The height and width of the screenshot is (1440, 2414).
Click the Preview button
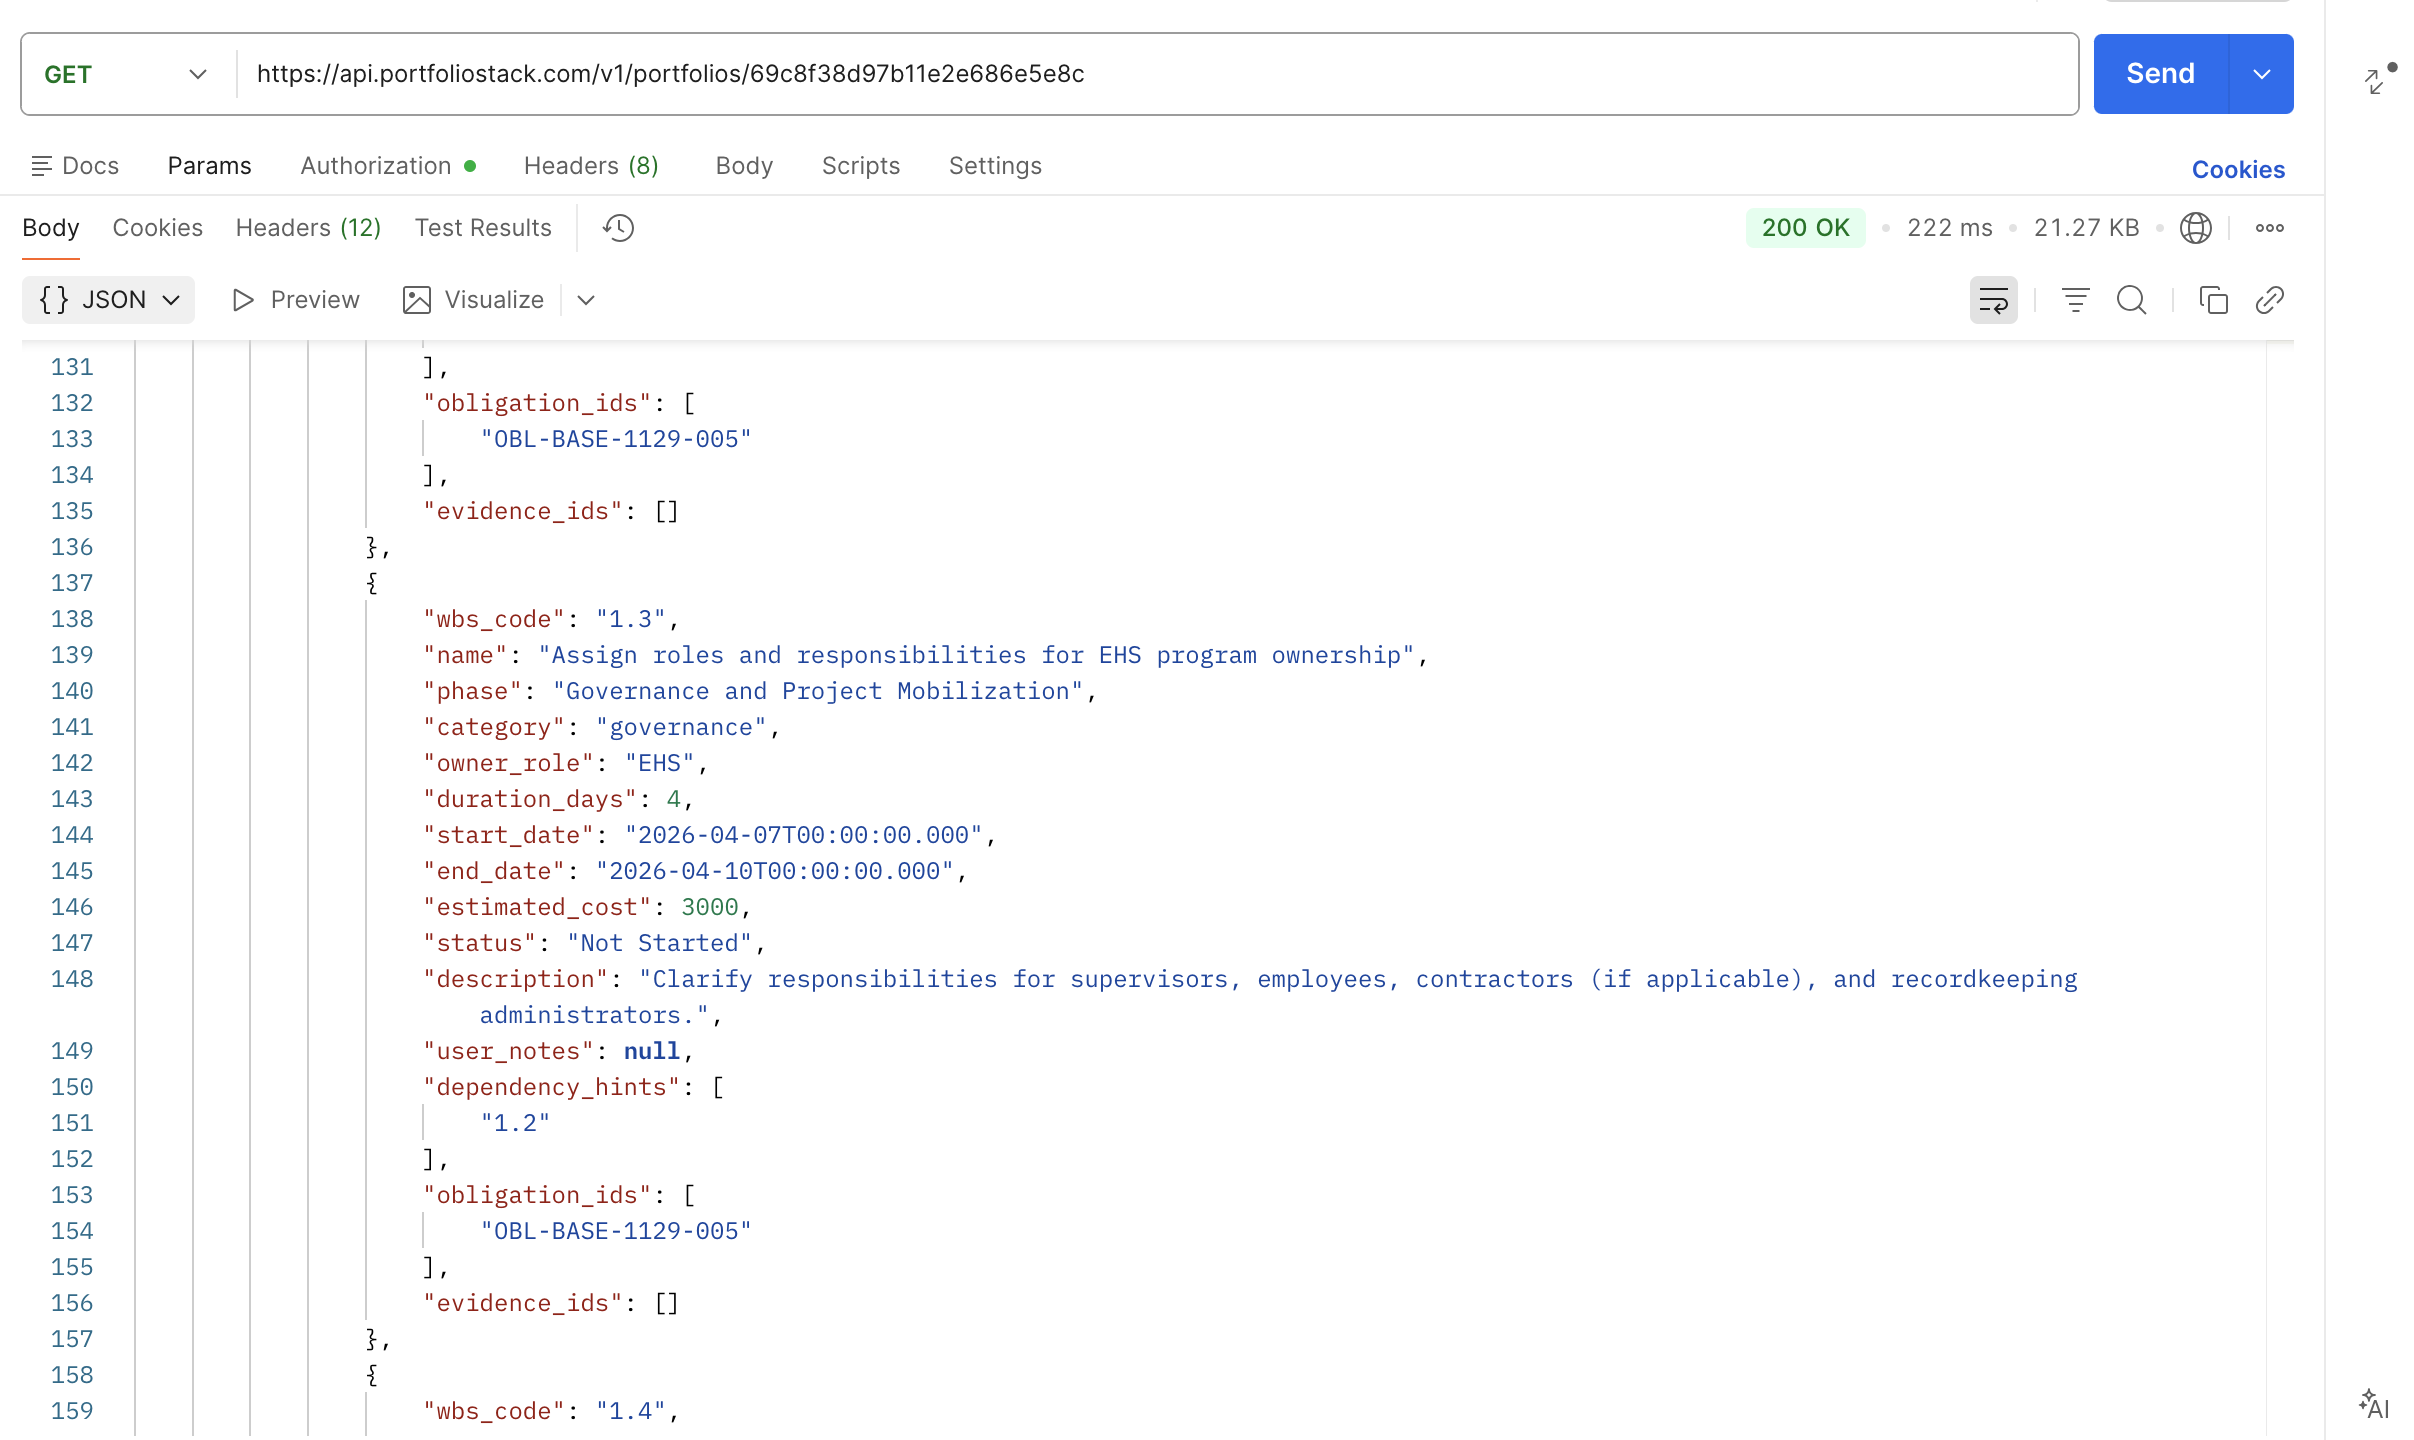click(295, 300)
